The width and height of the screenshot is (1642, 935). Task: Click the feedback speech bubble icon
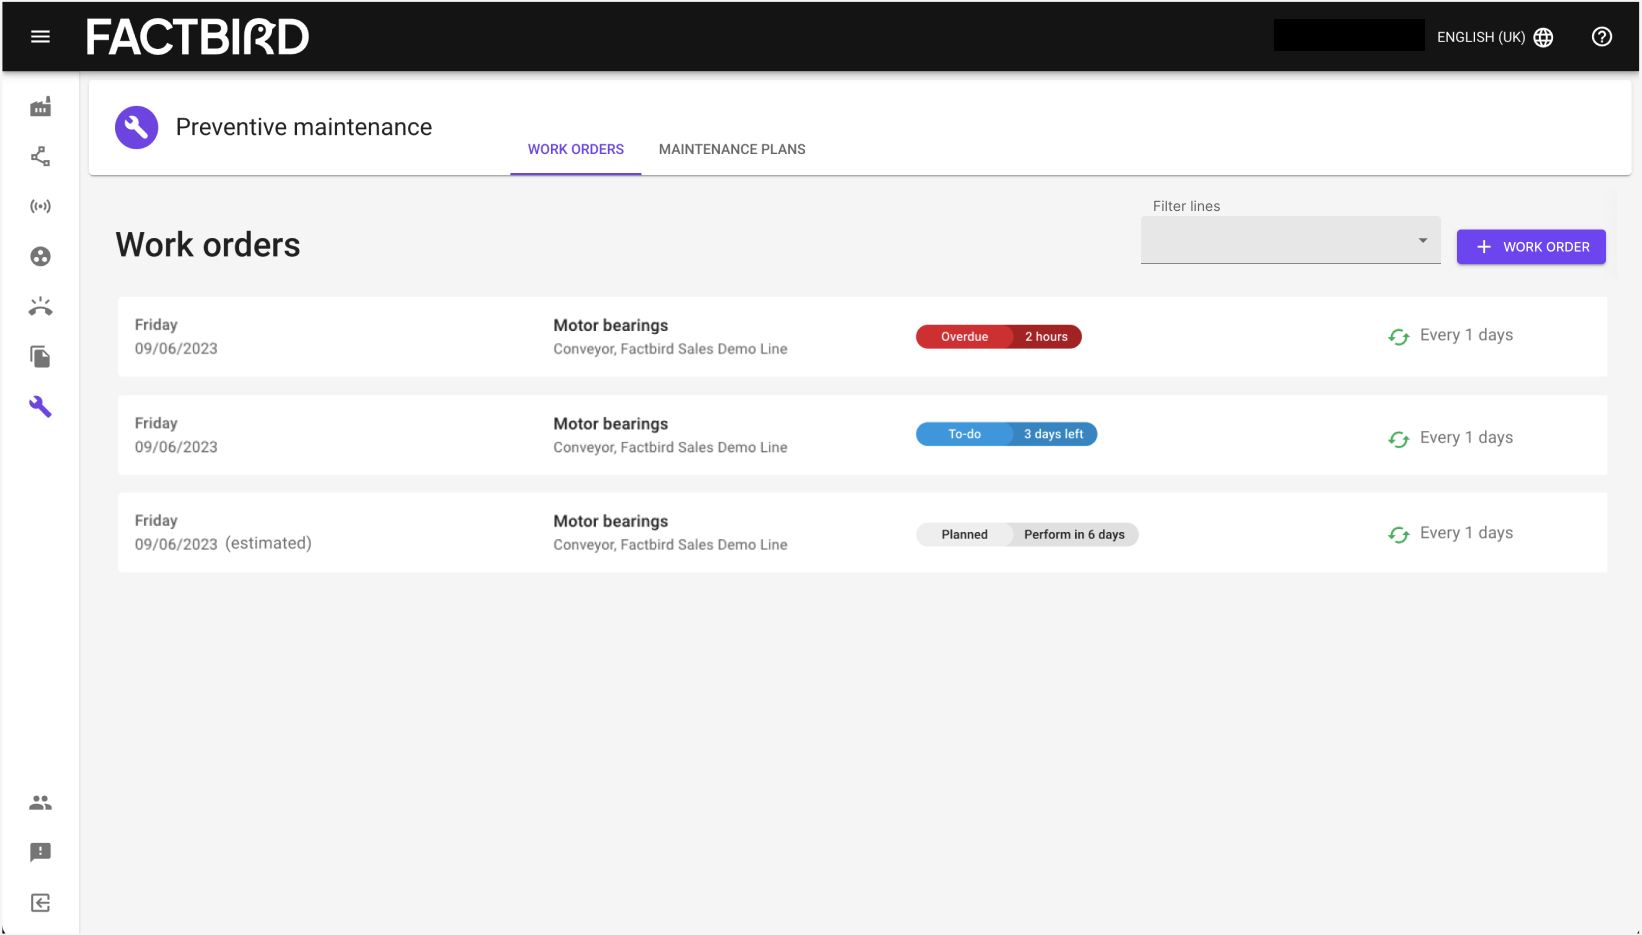click(40, 852)
